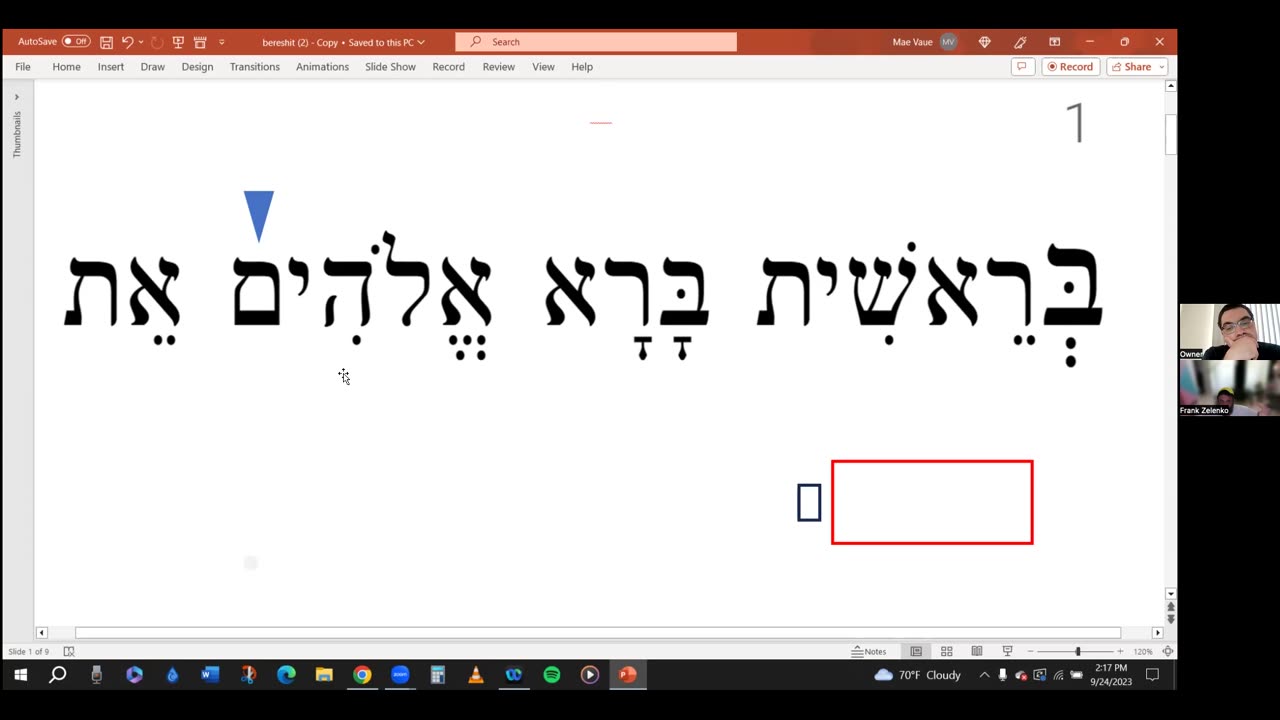Click the accessibility checker status icon

pos(69,651)
